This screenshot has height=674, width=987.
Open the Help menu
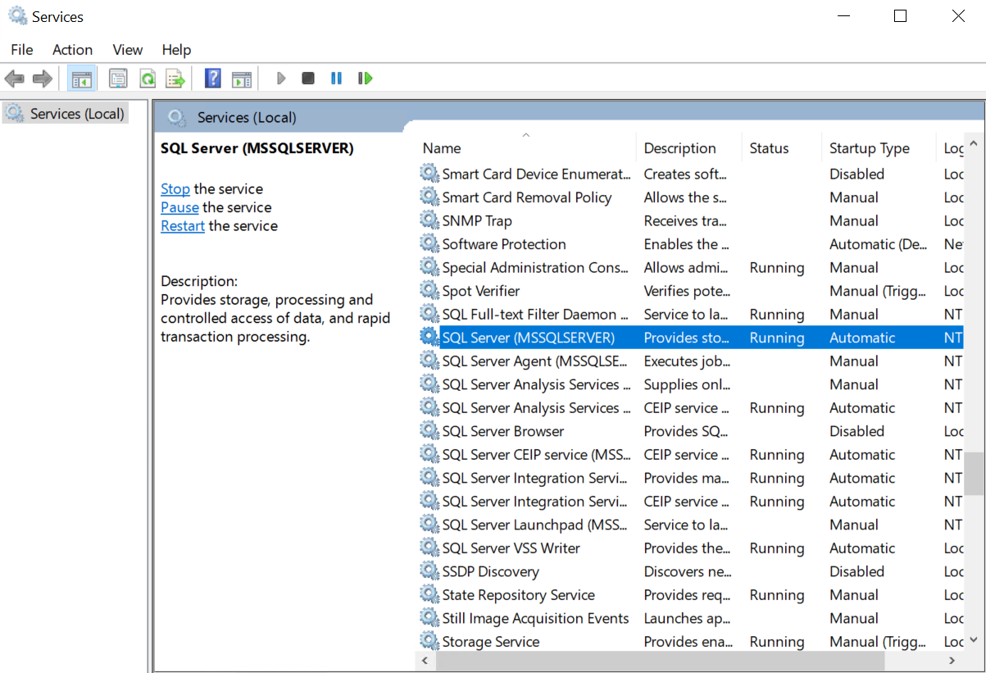[x=176, y=50]
